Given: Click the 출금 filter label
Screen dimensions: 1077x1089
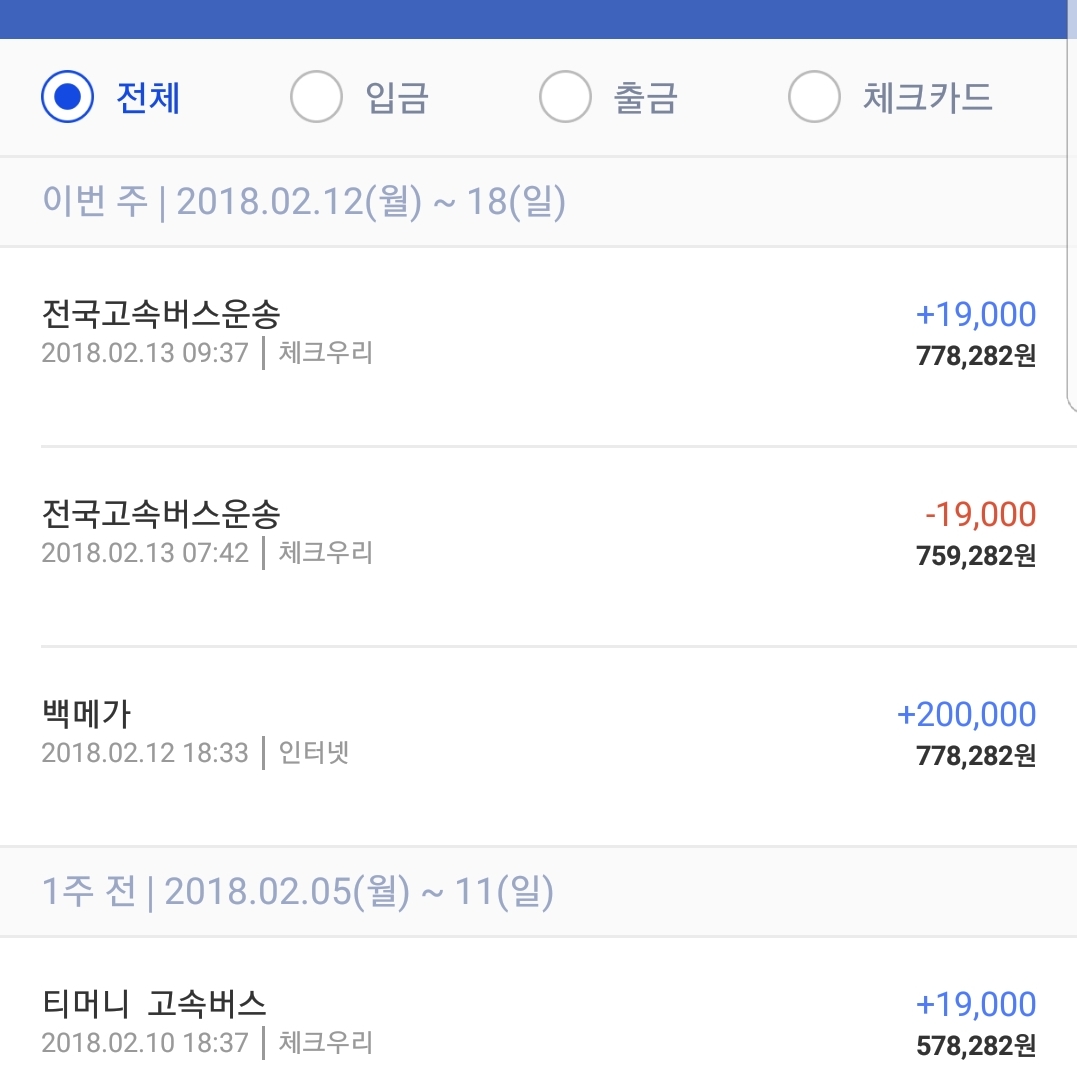Looking at the screenshot, I should coord(645,98).
